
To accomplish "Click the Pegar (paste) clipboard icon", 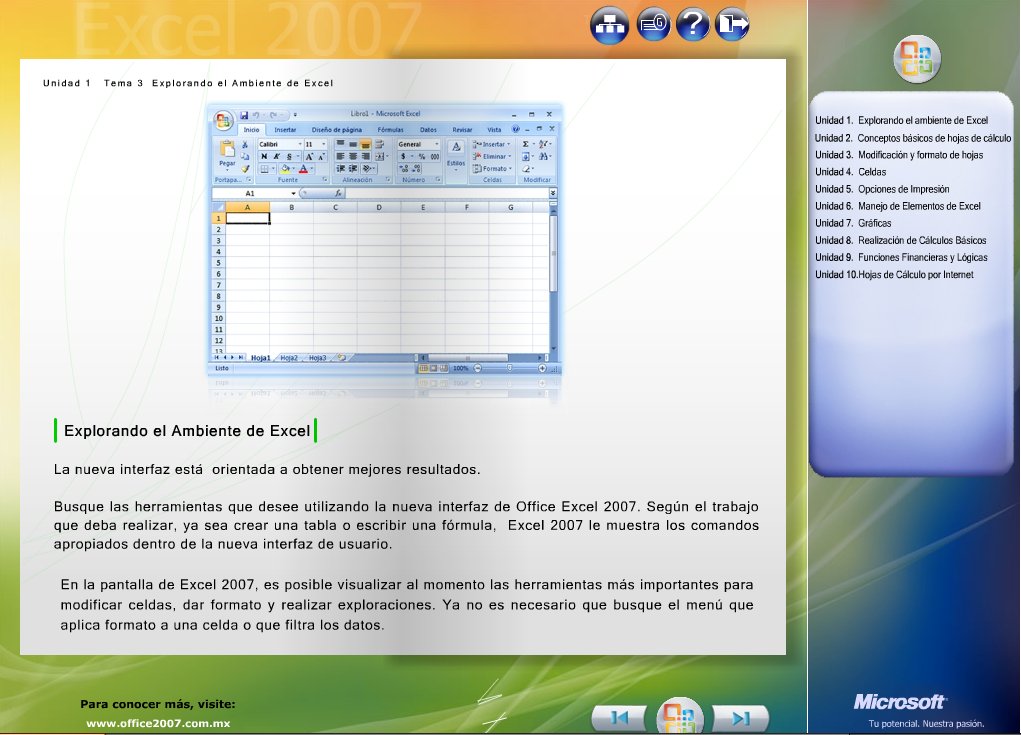I will (x=227, y=148).
